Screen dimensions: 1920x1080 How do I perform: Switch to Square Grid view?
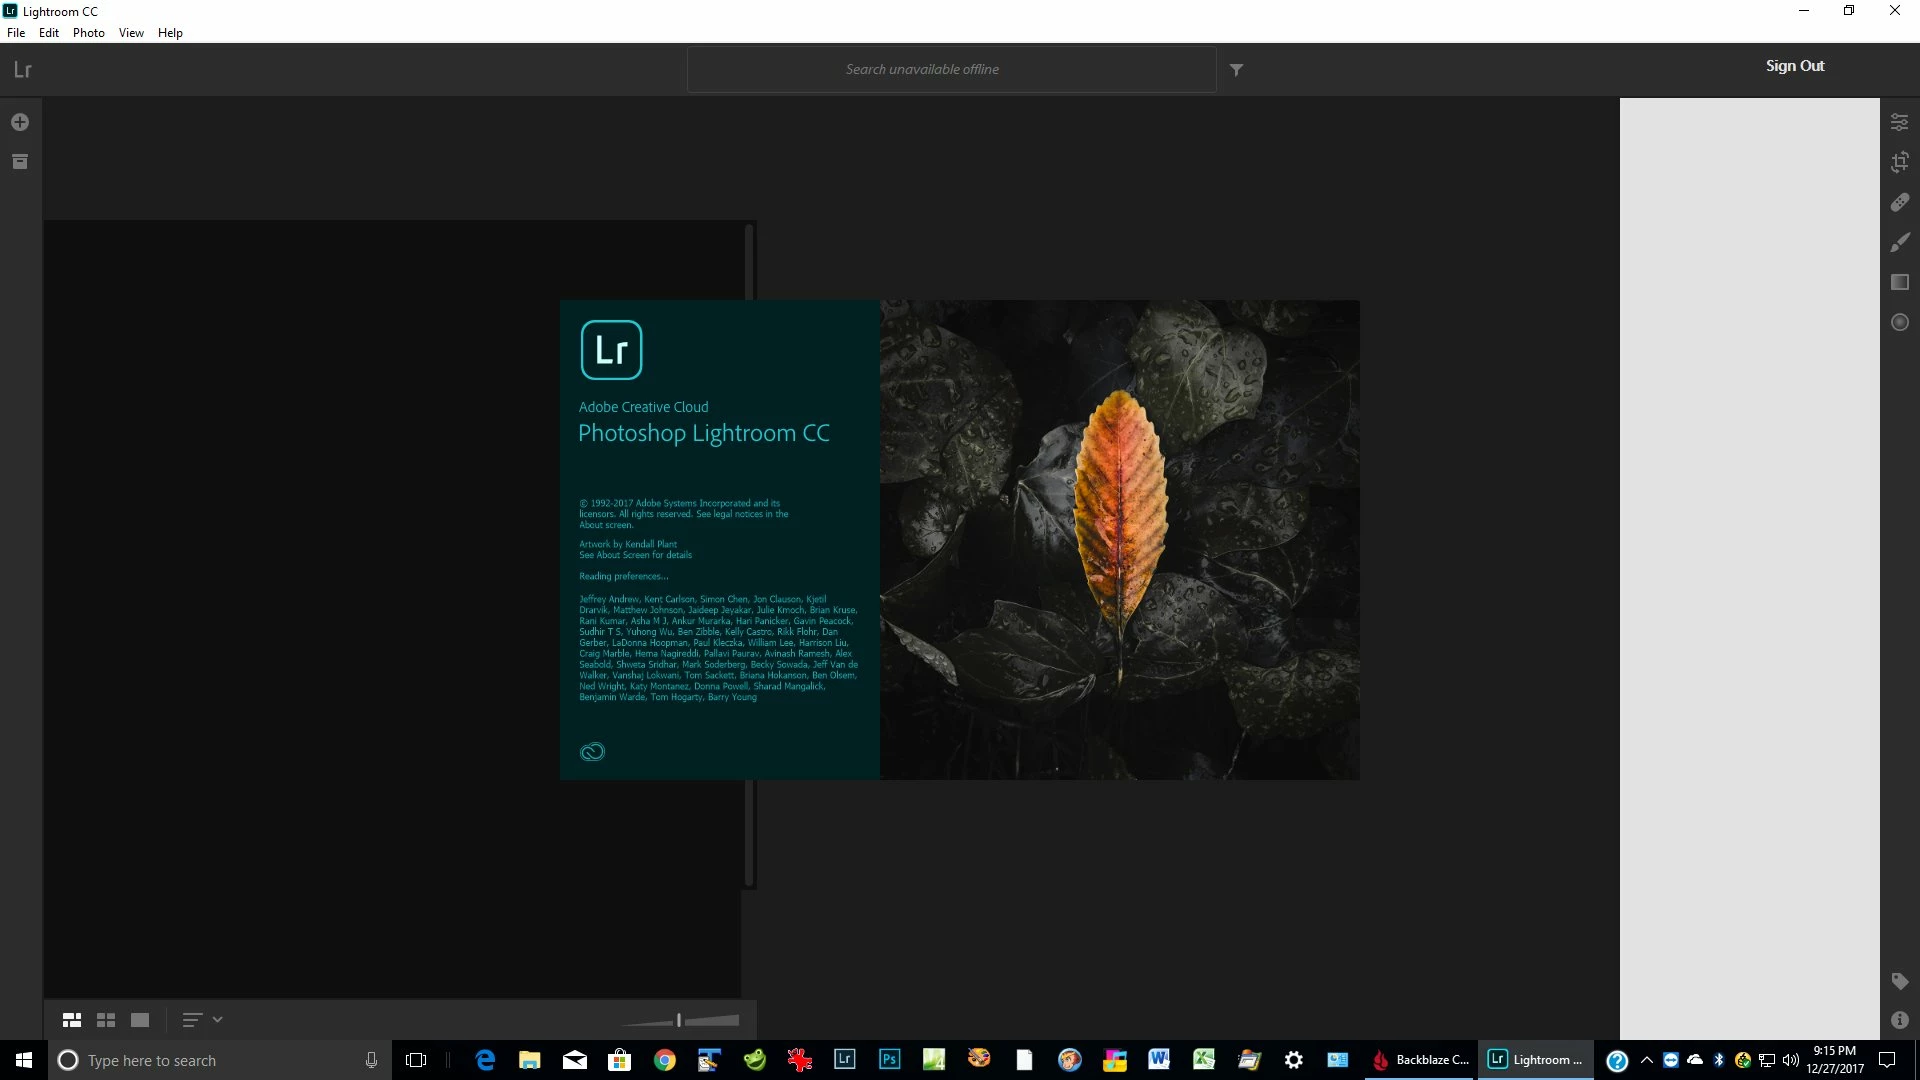[x=106, y=1020]
